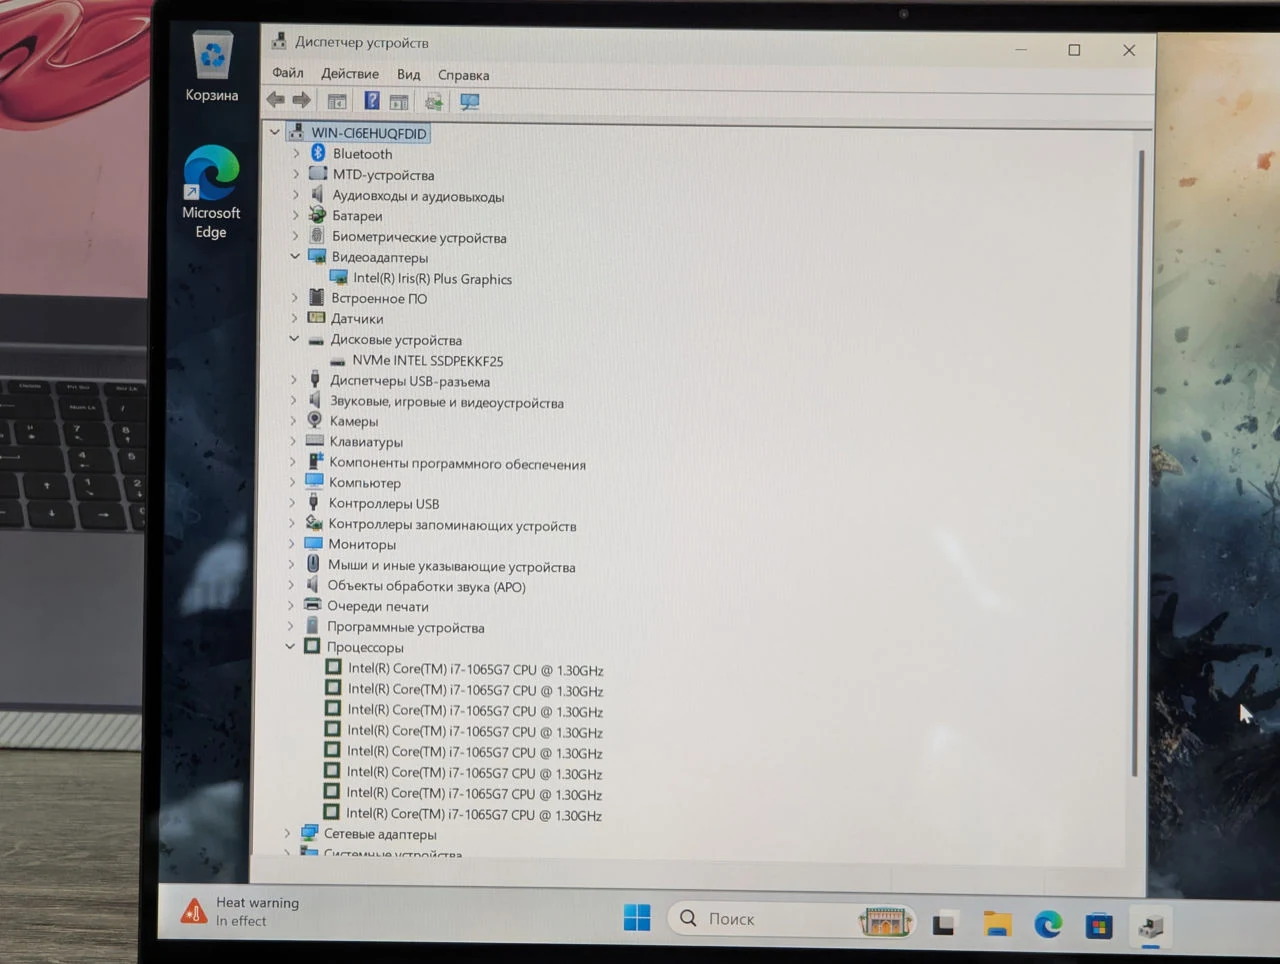The image size is (1280, 964).
Task: Click the Task View taskbar icon
Action: pyautogui.click(x=944, y=923)
